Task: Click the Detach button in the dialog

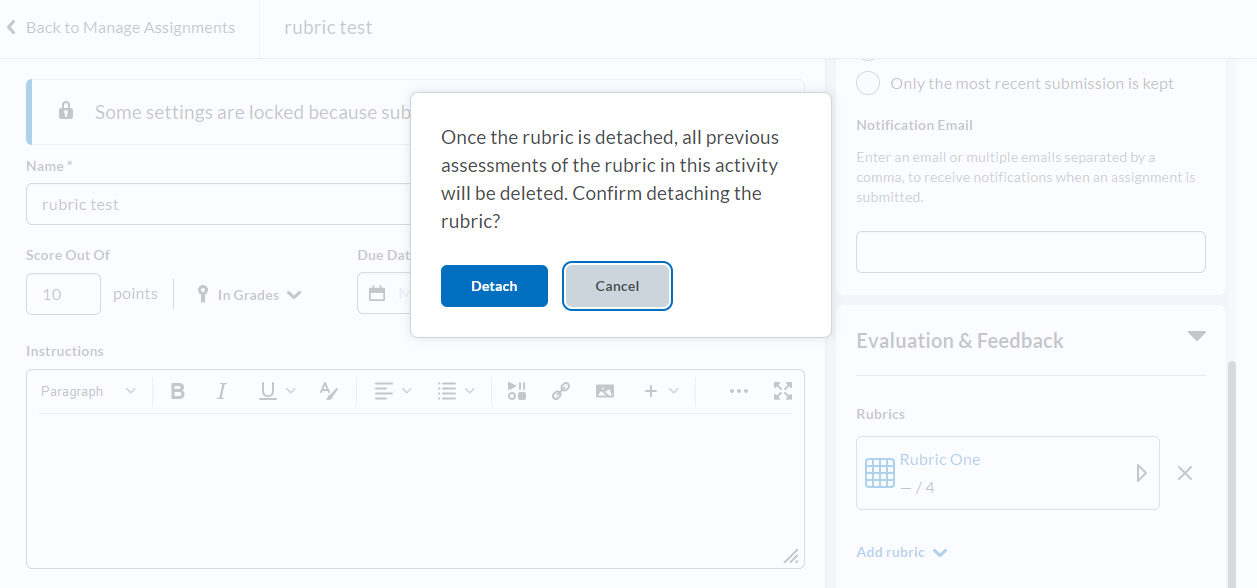Action: point(494,286)
